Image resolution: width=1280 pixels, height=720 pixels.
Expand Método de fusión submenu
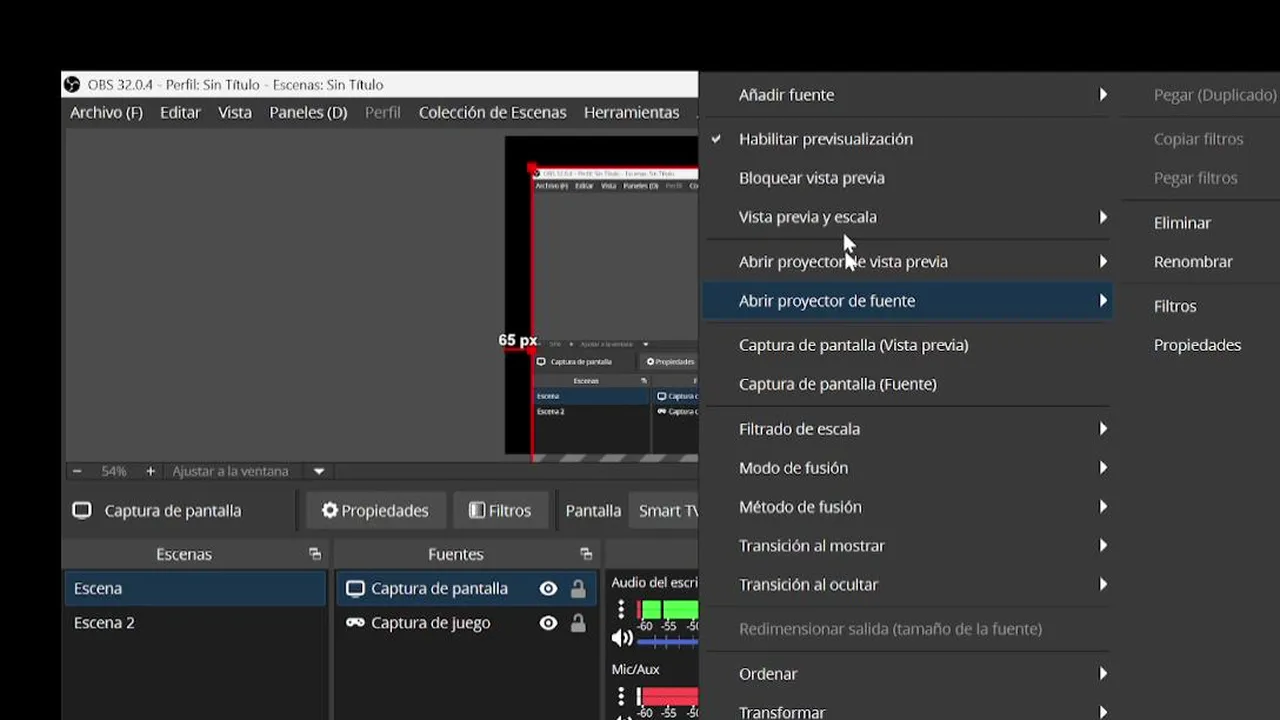pos(907,507)
